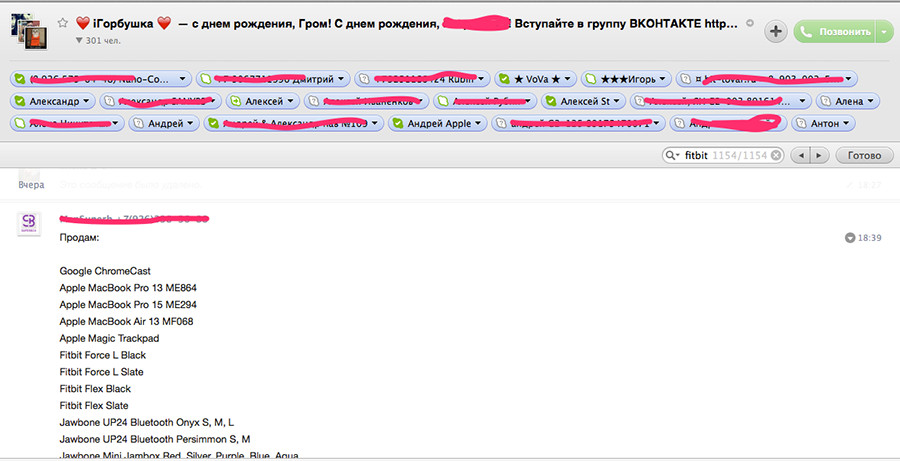Viewport: 900px width, 461px height.
Task: Click the Продам: message line
Action: [79, 238]
